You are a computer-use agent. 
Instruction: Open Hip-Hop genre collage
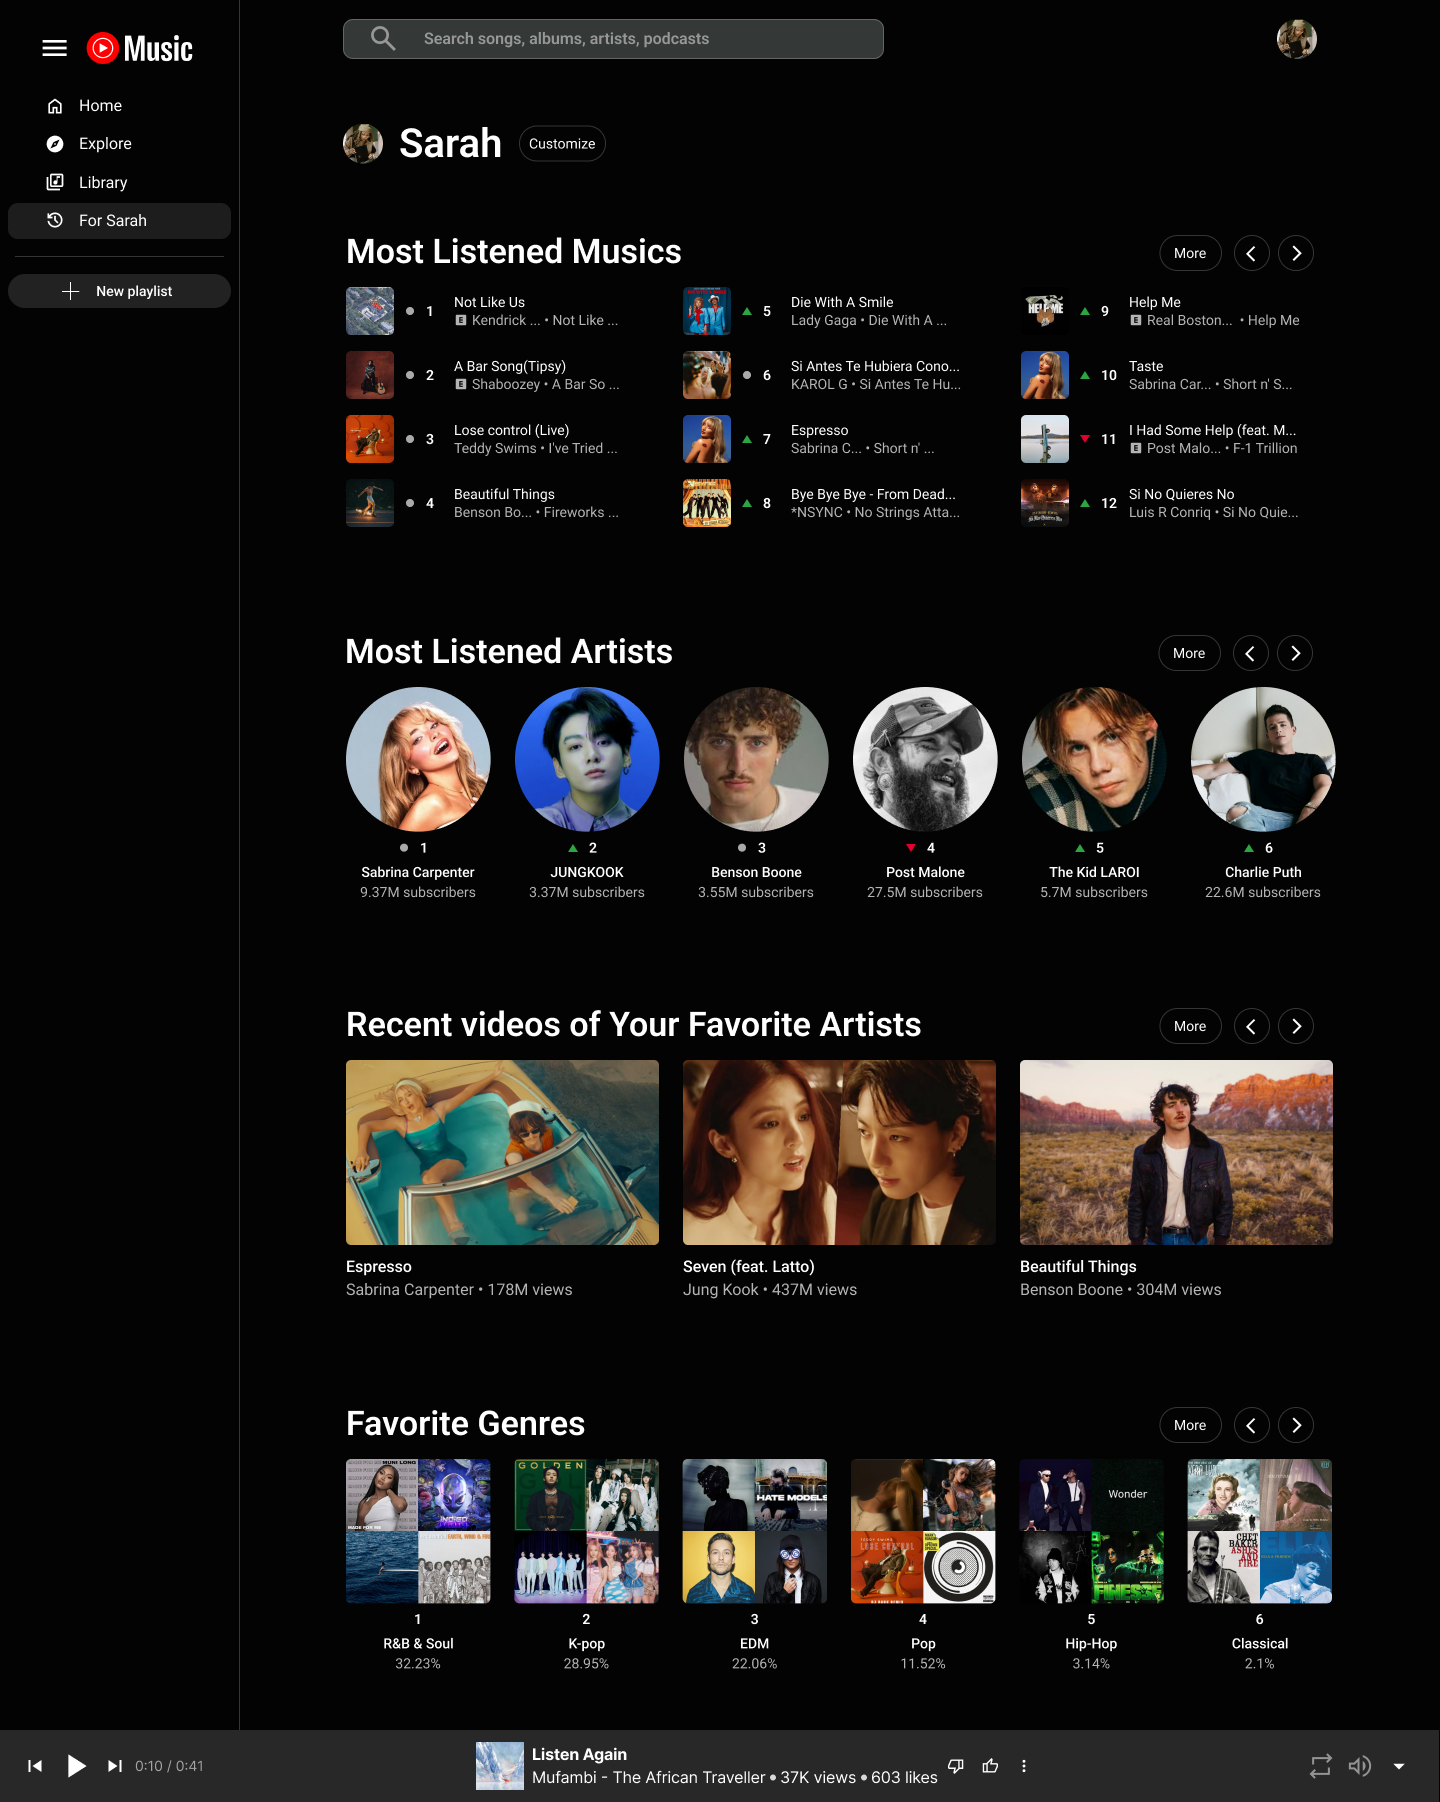(1091, 1531)
